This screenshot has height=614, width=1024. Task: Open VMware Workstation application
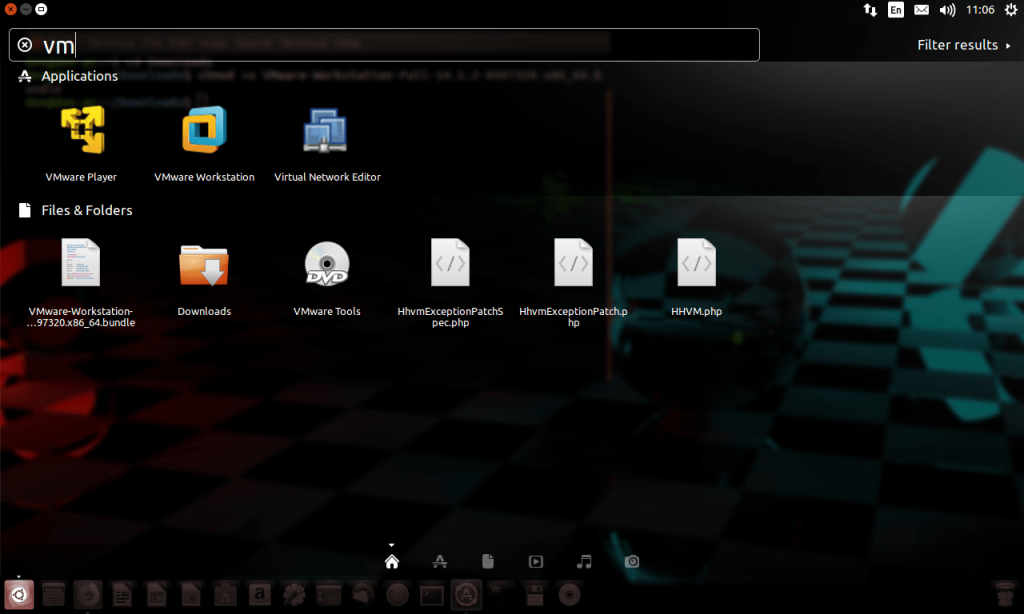204,144
